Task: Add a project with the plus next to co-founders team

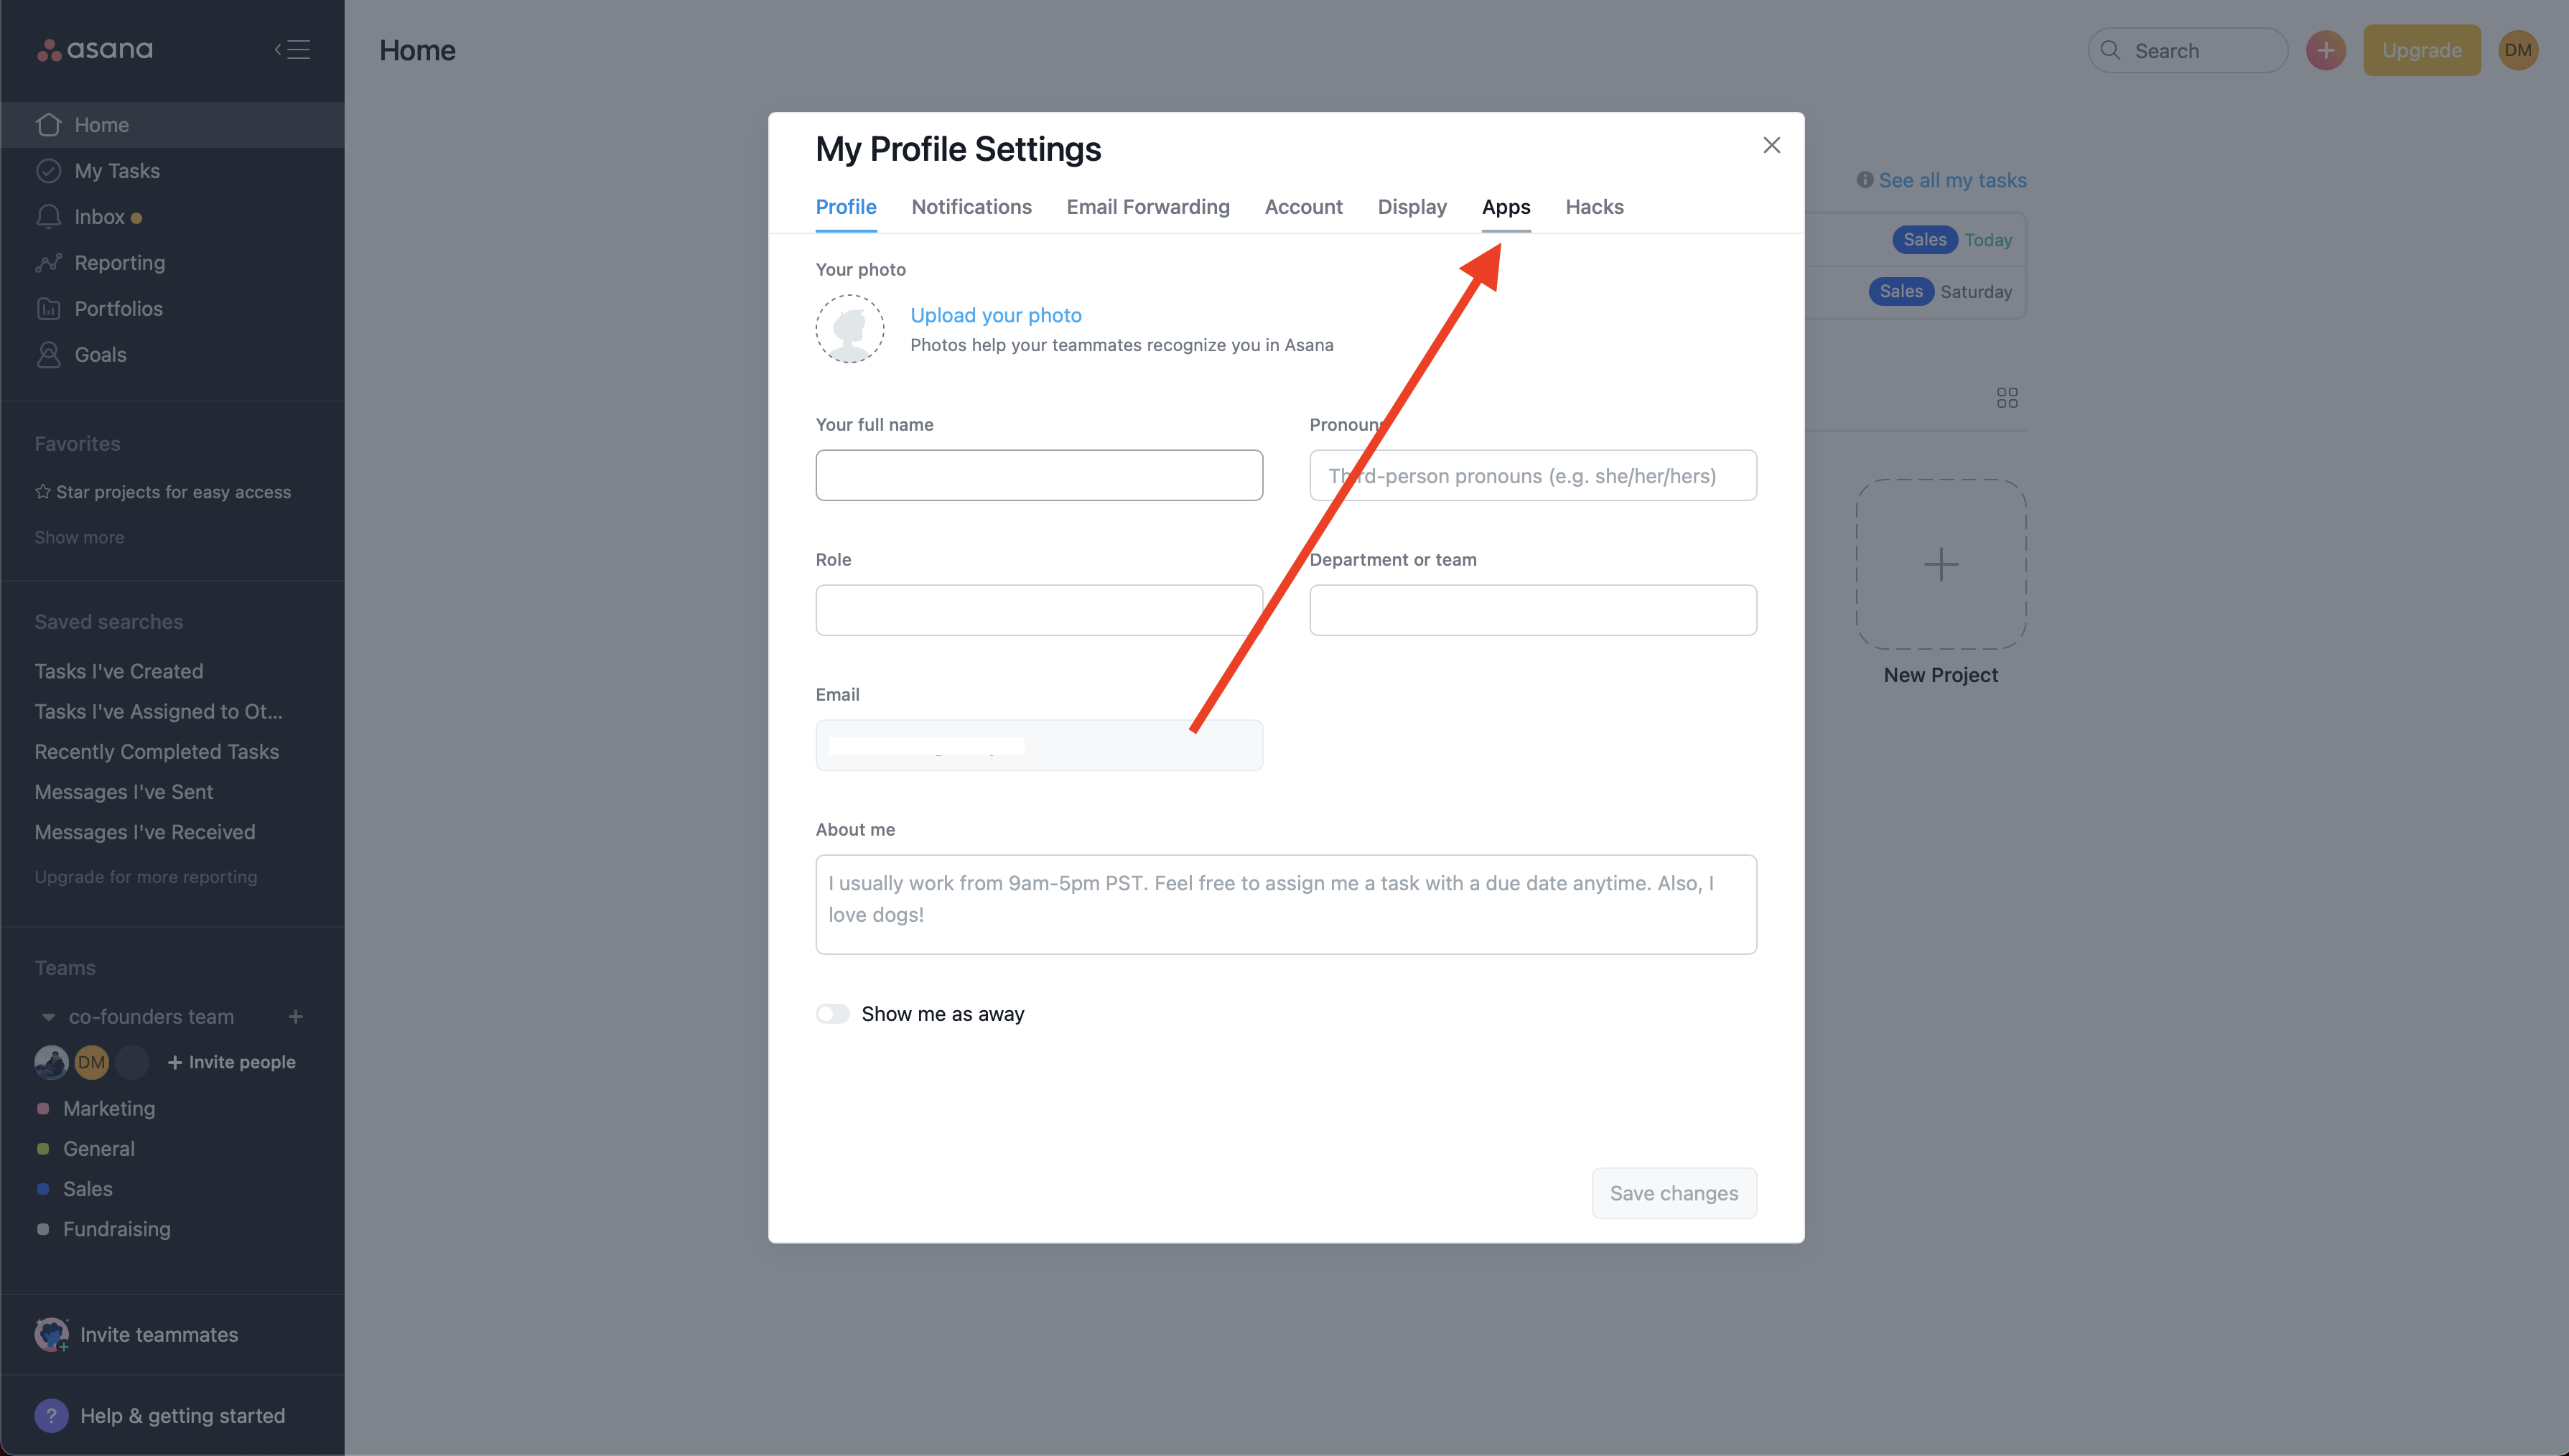Action: 296,1017
